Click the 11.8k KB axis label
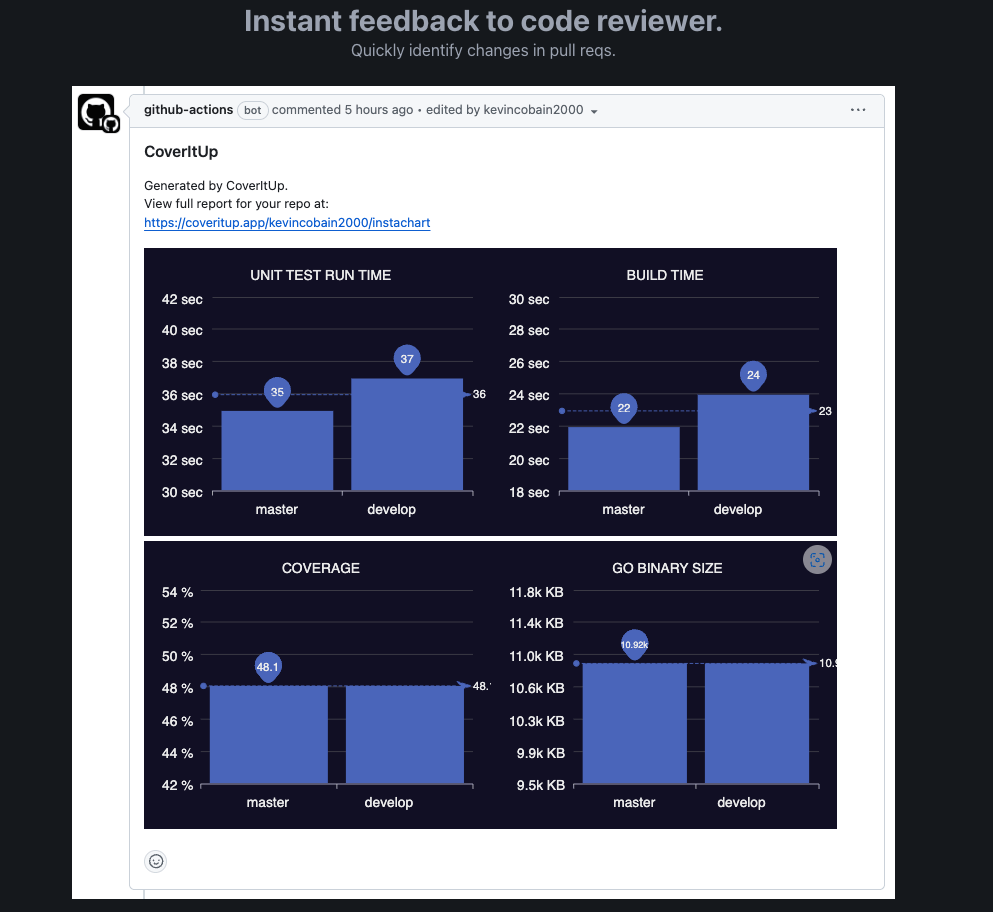The height and width of the screenshot is (912, 993). tap(536, 592)
